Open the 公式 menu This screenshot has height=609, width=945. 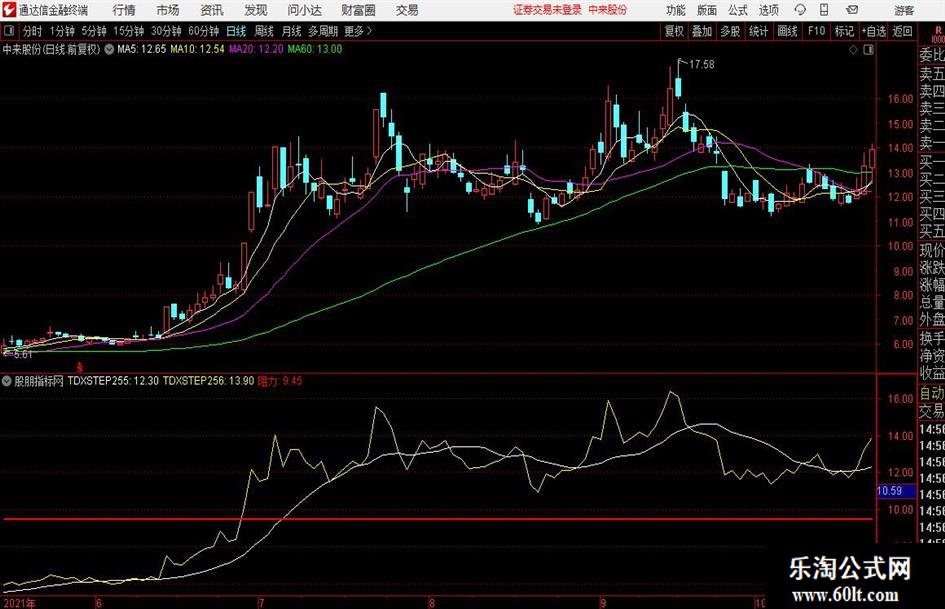(x=738, y=10)
